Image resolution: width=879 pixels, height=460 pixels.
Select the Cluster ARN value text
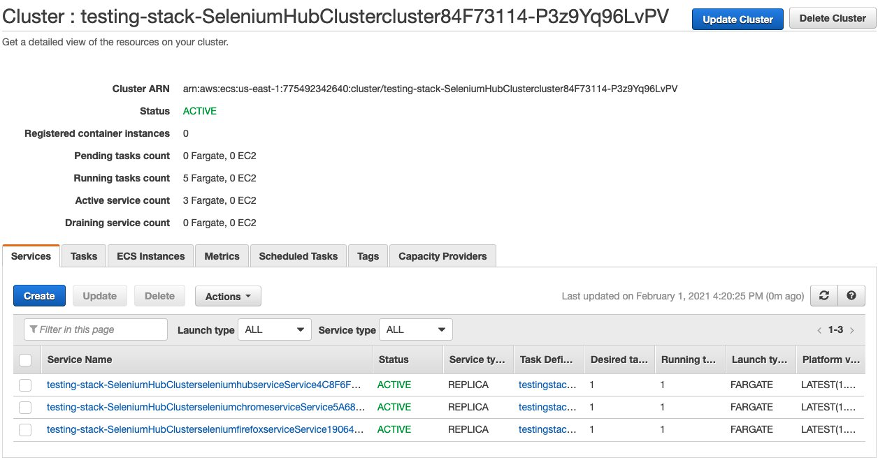coord(430,89)
